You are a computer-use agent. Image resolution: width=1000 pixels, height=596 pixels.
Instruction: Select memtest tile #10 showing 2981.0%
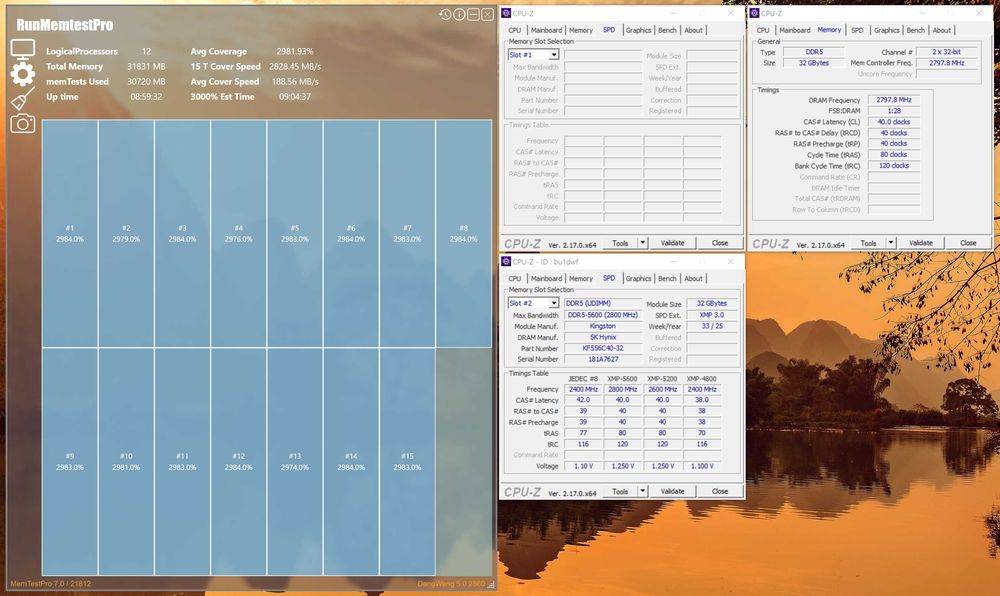point(126,462)
